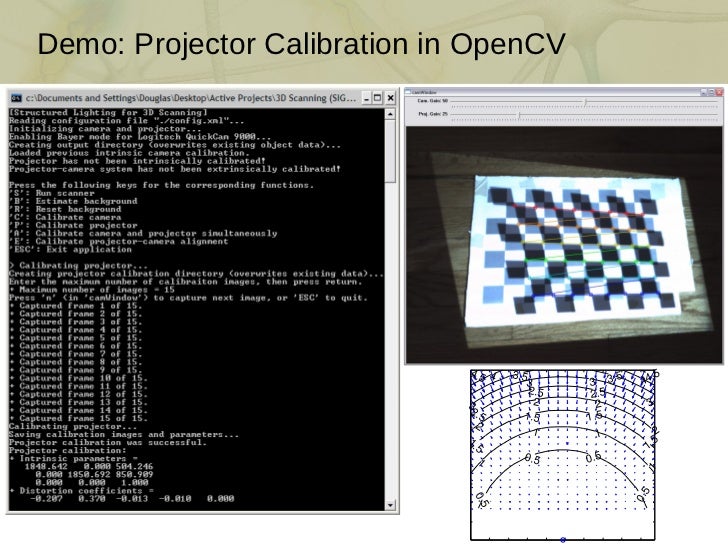Minimize the console window
The height and width of the screenshot is (546, 728).
click(366, 98)
